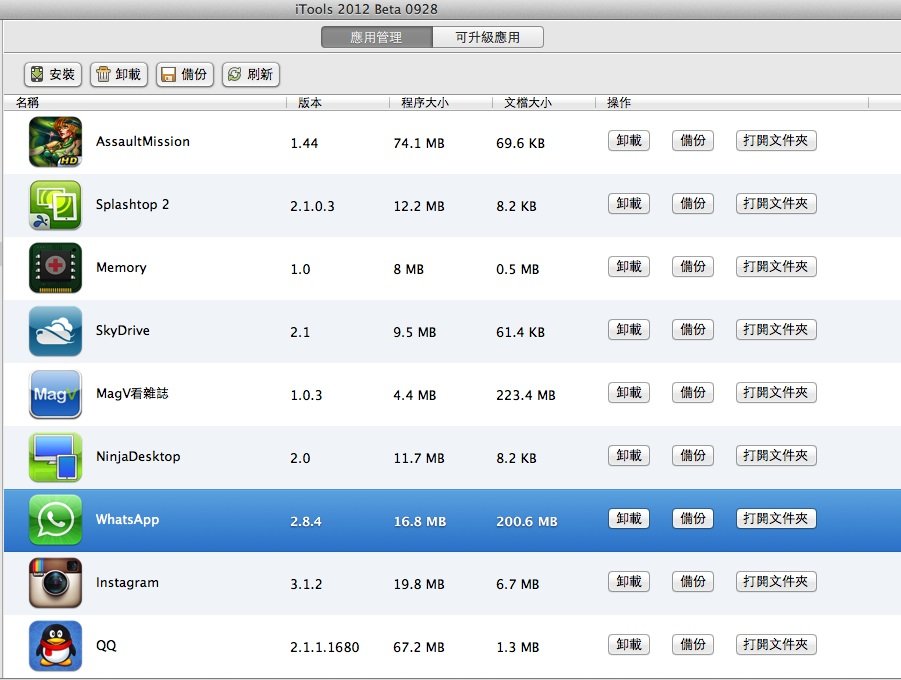Click the 刷新 refresh toolbar button
Viewport: 901px width, 680px height.
tap(250, 75)
